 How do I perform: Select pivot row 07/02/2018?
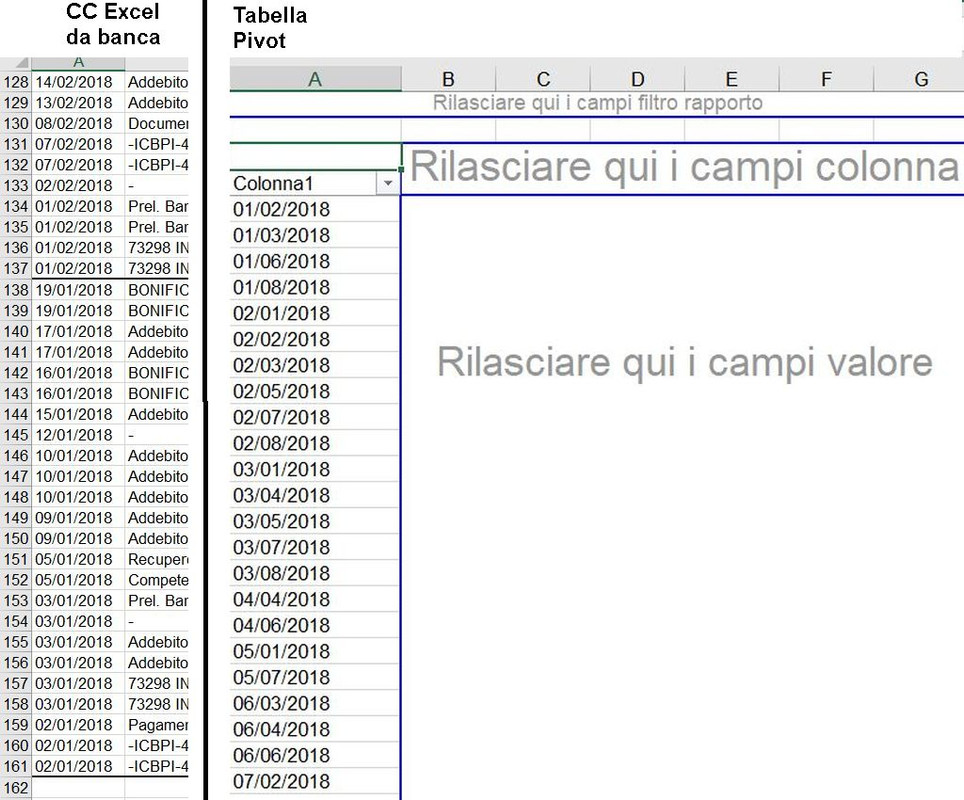click(315, 781)
